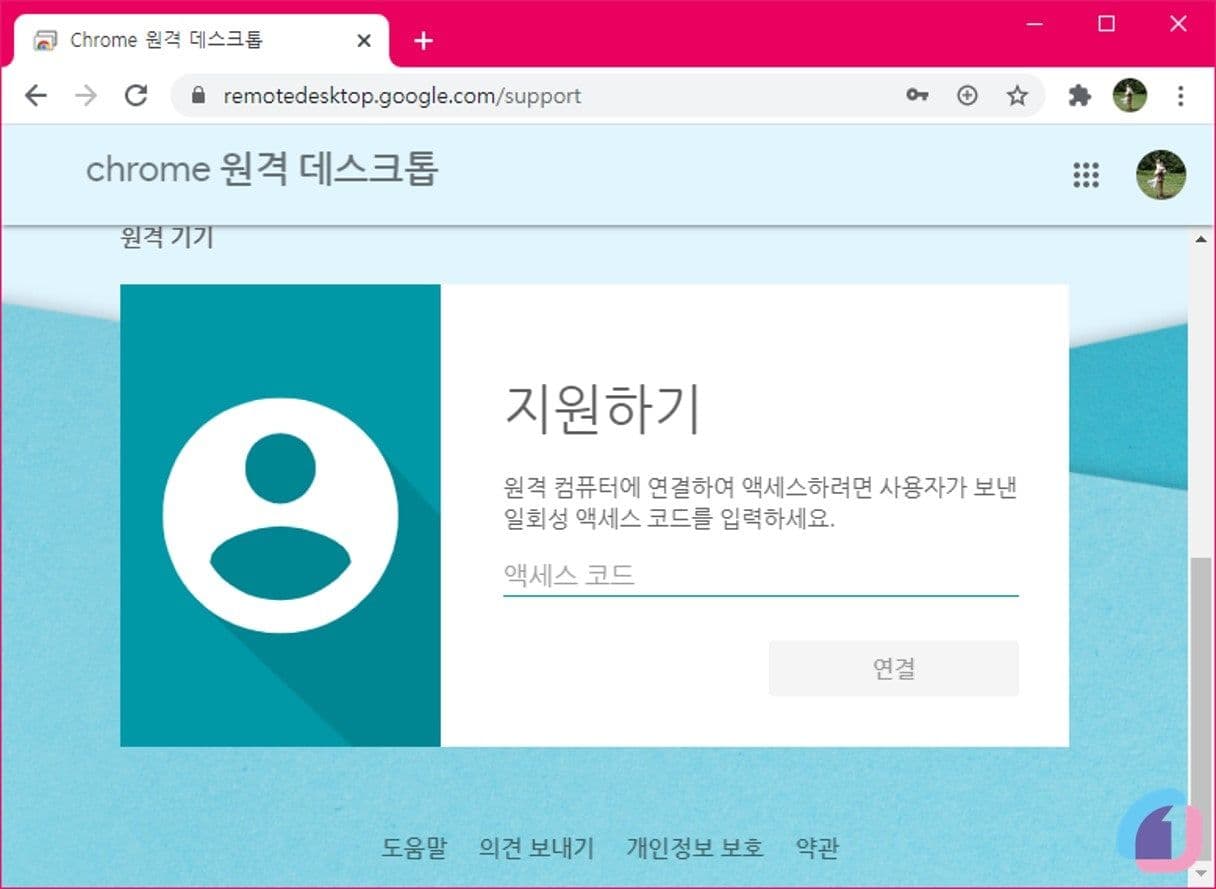
Task: Click the 원격 기기 section label
Action: (167, 238)
